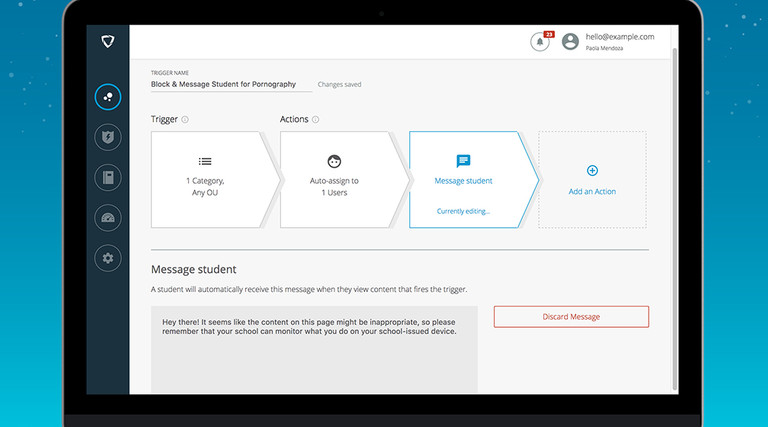Open the notifications bell with badge
768x427 pixels.
pos(541,41)
